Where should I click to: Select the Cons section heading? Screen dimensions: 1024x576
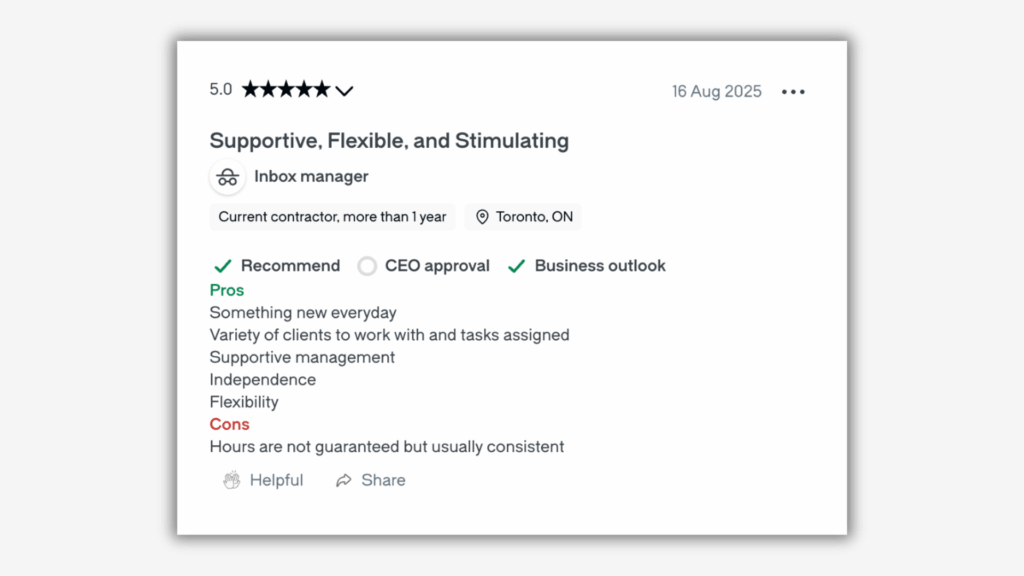coord(229,424)
